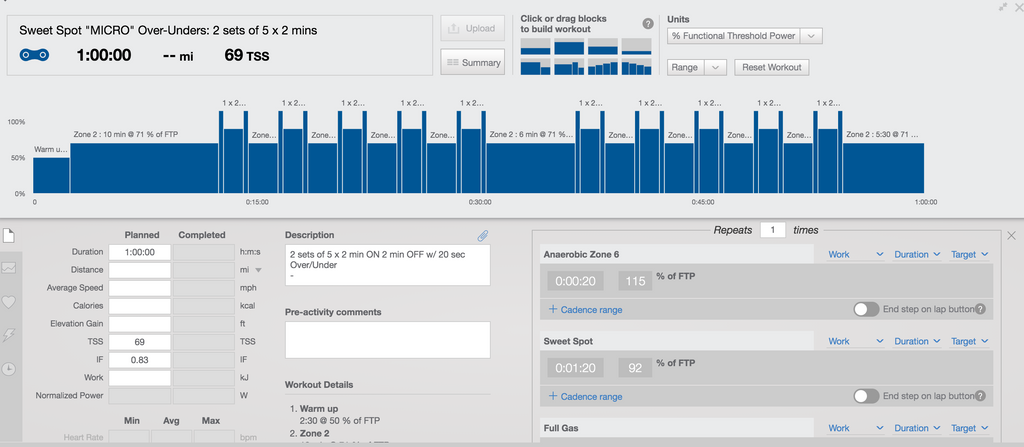The width and height of the screenshot is (1024, 447).
Task: Edit the 115 % of FTP field
Action: [x=635, y=281]
